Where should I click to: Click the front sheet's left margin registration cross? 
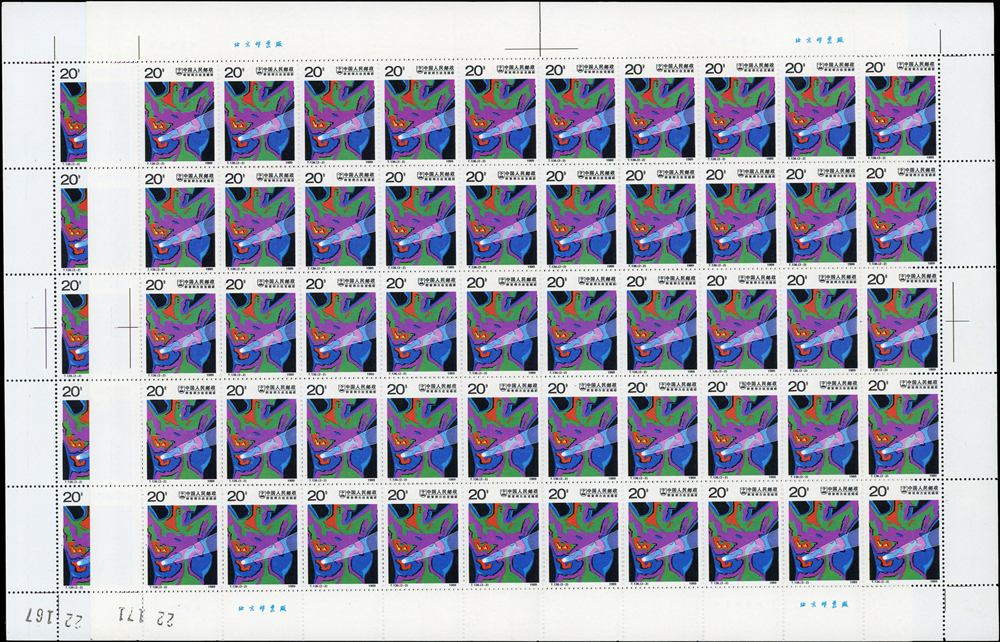[128, 326]
